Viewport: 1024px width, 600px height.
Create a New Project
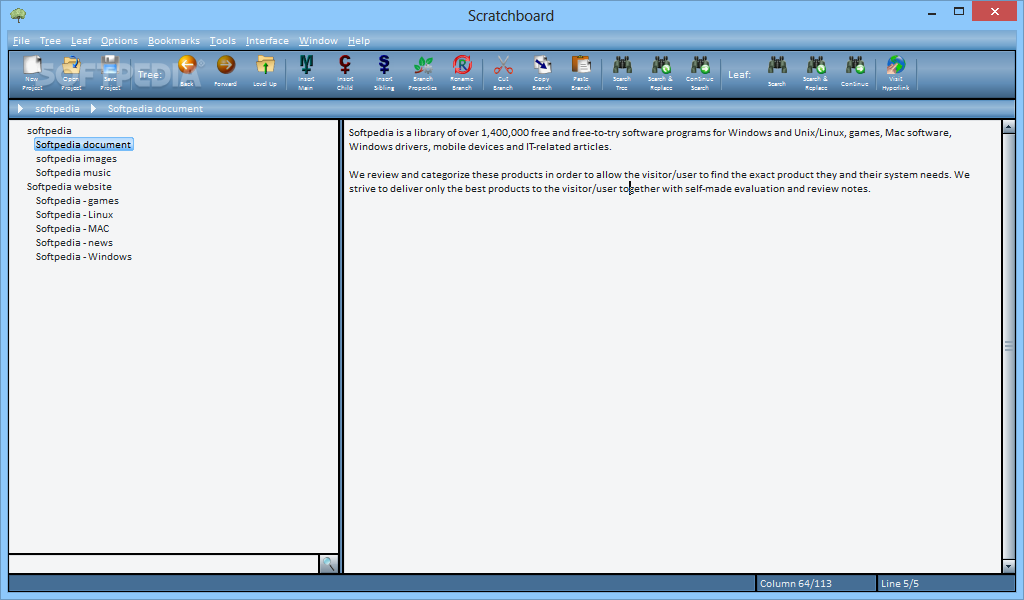32,72
